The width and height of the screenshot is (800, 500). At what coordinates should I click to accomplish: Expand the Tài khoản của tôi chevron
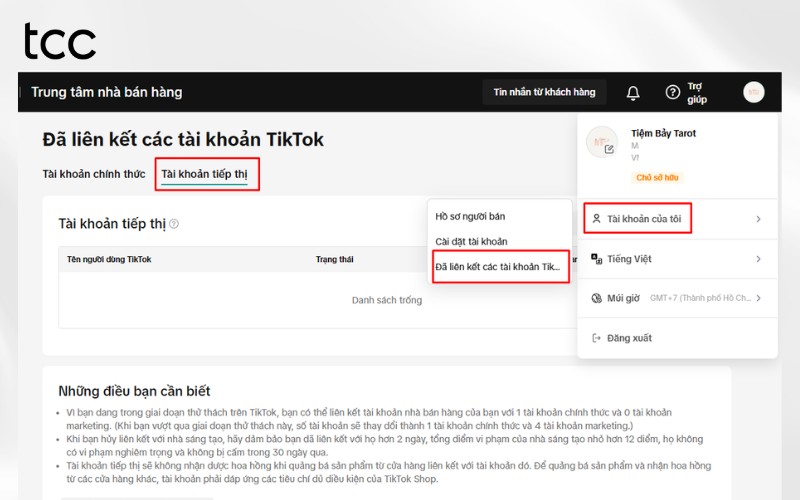pos(758,219)
